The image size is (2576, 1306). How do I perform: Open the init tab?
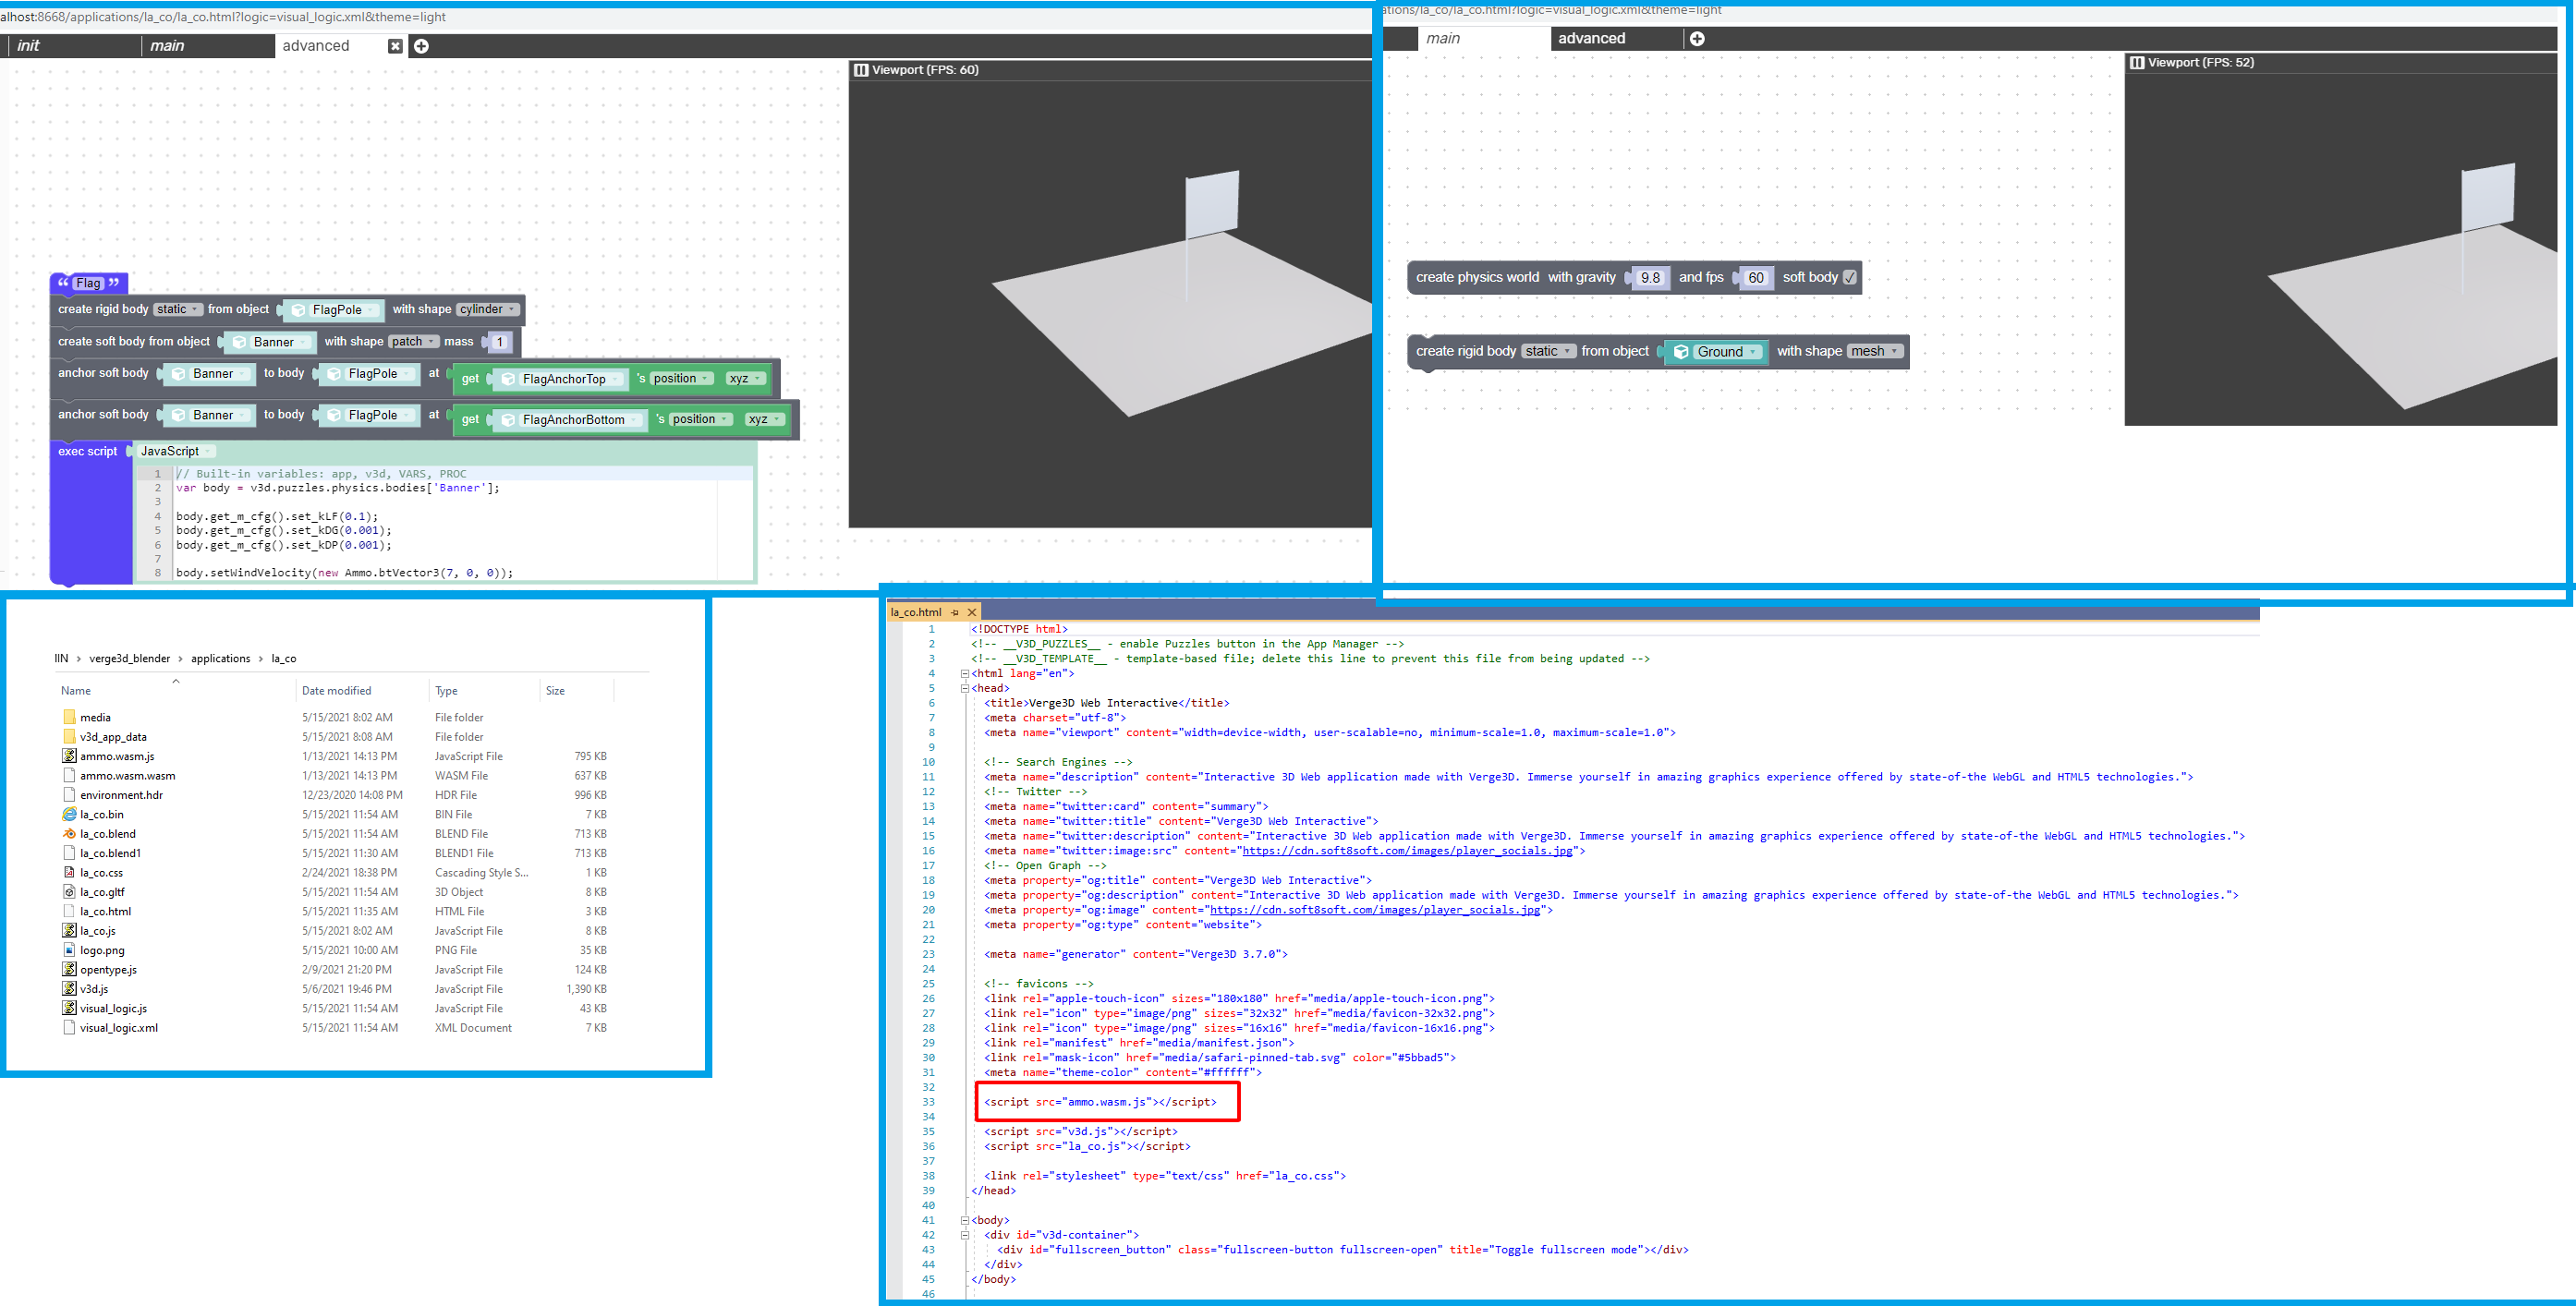coord(72,46)
